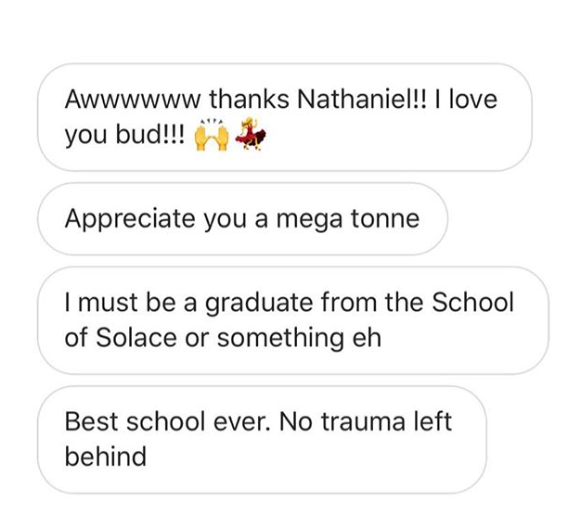Click 'something eh' at end of third message
The image size is (576, 532).
(x=299, y=338)
